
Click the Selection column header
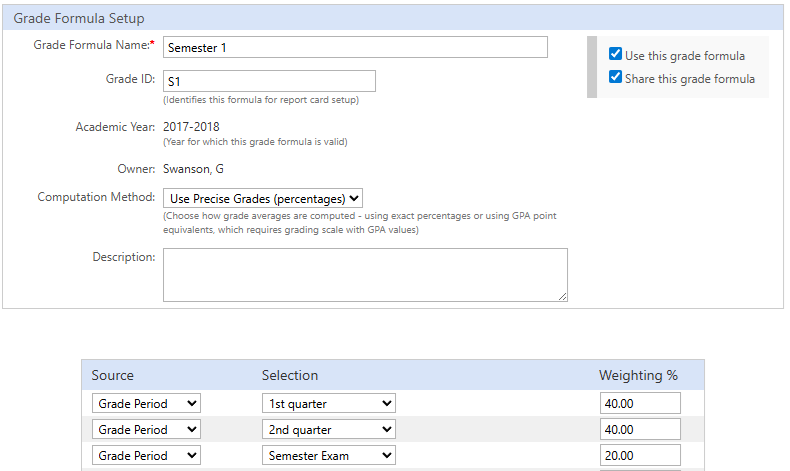[x=290, y=375]
